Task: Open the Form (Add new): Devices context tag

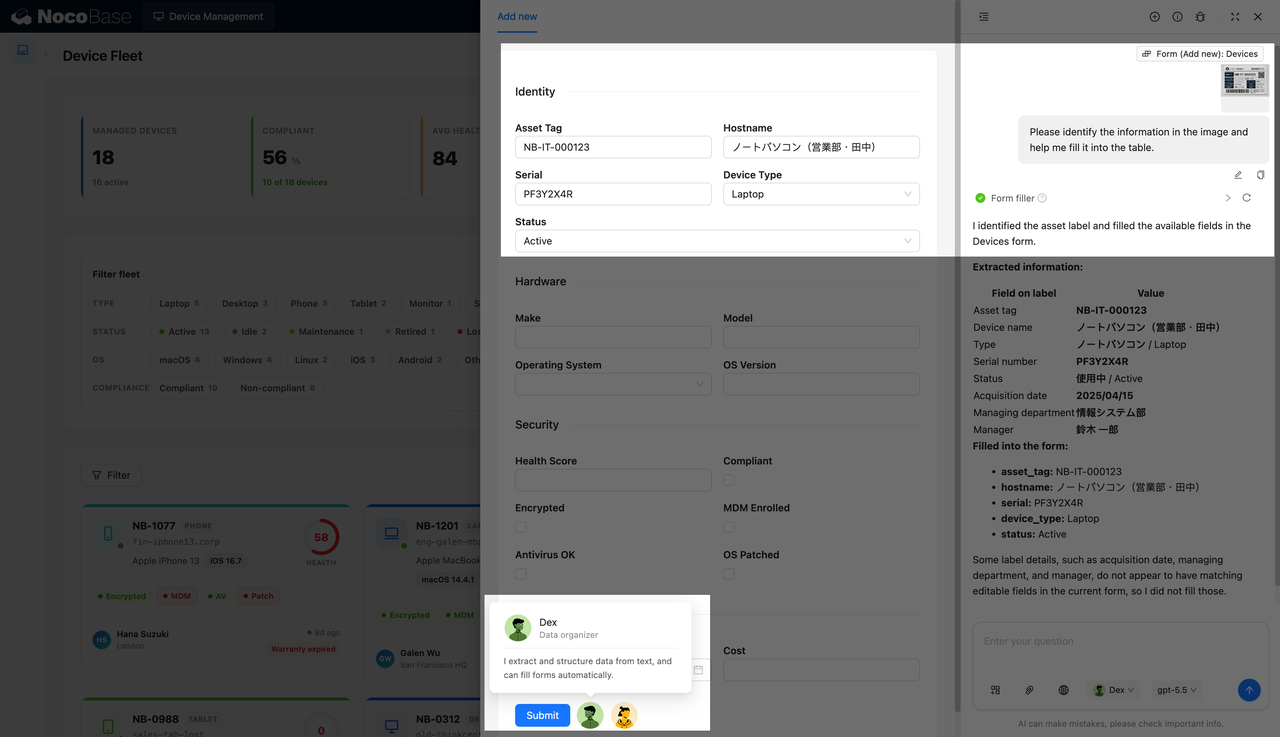Action: click(1200, 54)
